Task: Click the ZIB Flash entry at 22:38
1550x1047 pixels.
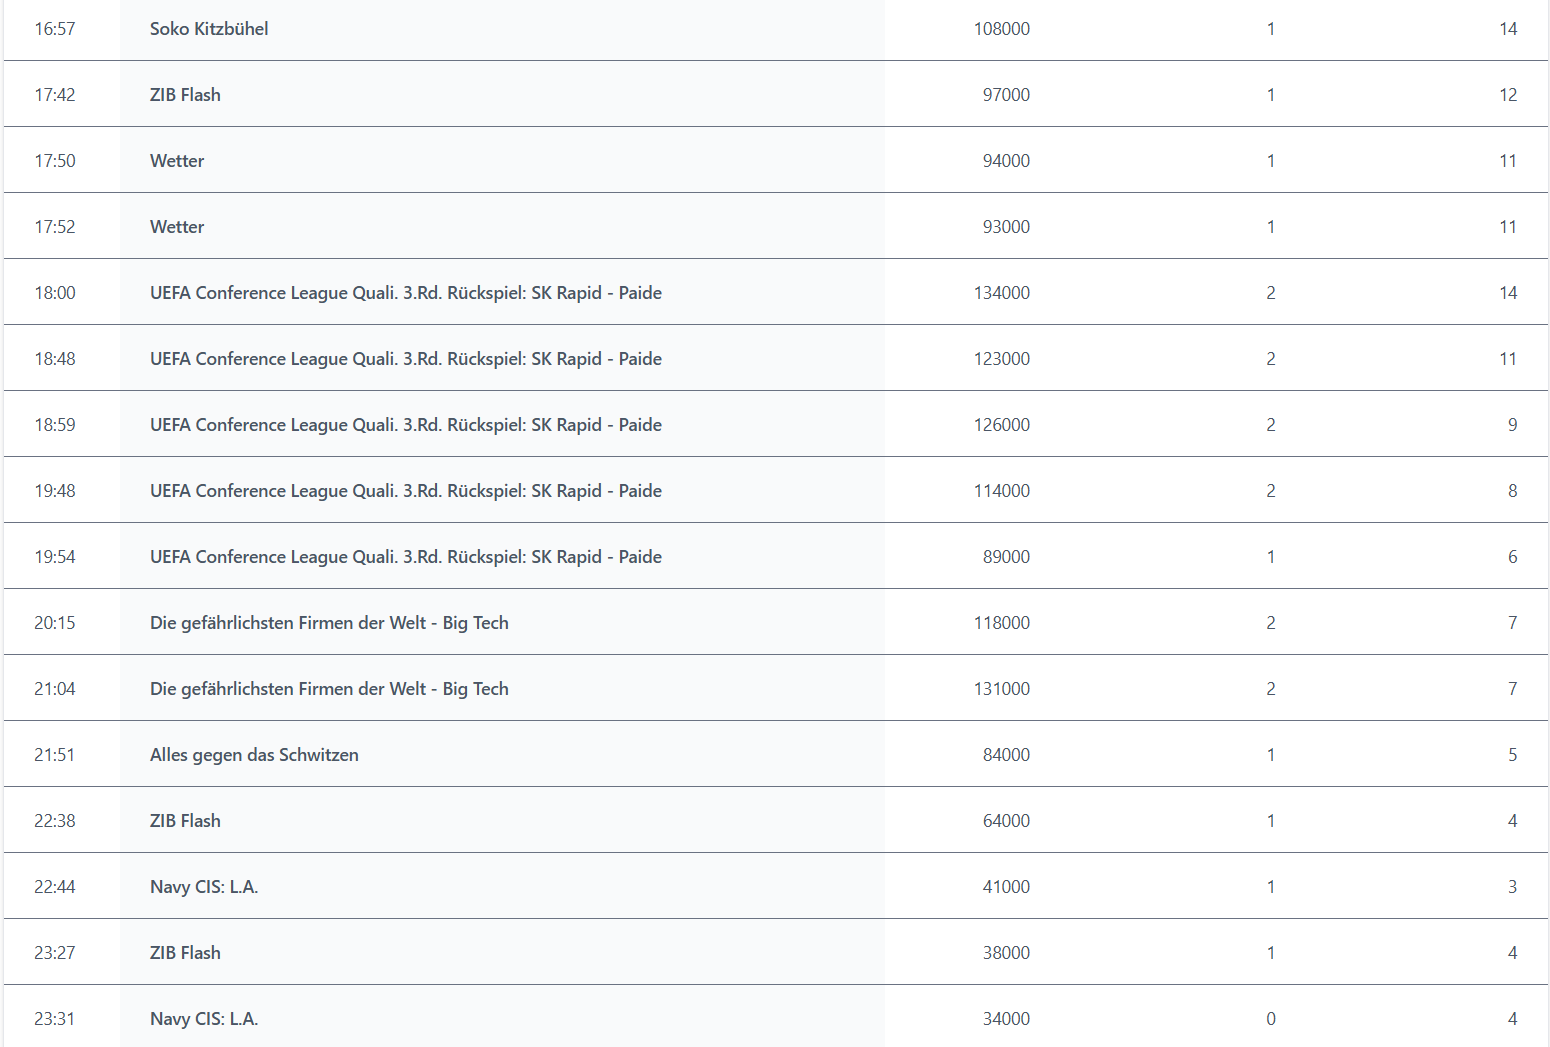Action: tap(185, 821)
